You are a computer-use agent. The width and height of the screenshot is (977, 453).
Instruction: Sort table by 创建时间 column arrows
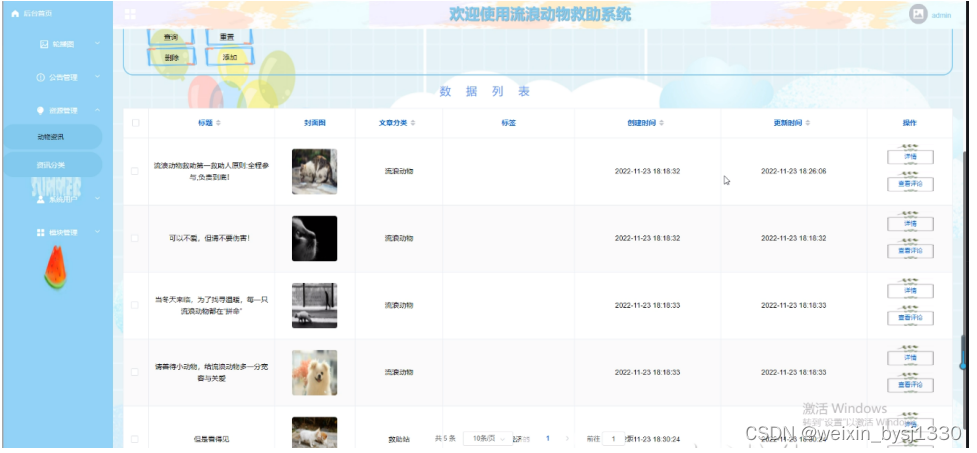[x=662, y=123]
